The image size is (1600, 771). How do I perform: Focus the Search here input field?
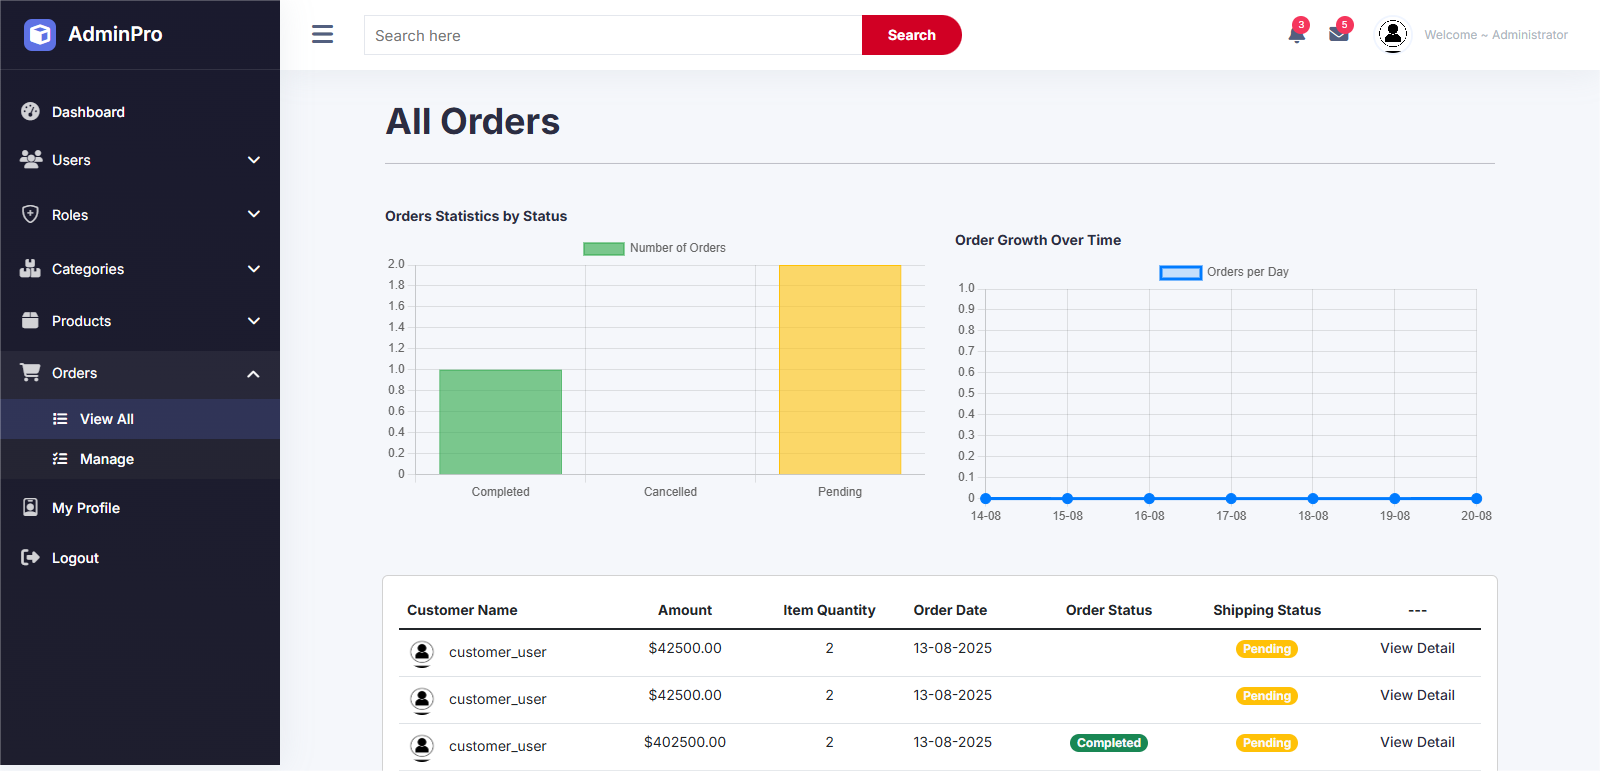(x=612, y=35)
